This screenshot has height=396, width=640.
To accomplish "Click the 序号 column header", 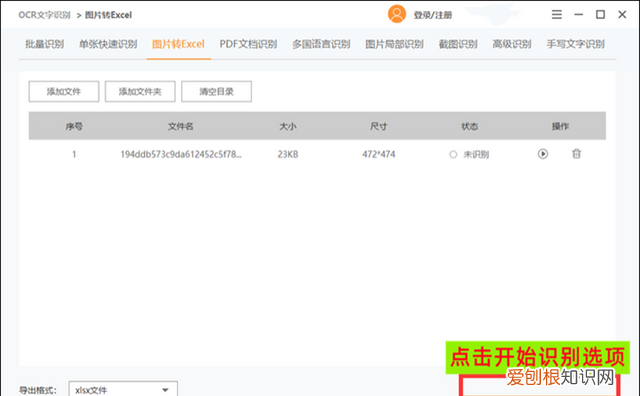I will [74, 126].
